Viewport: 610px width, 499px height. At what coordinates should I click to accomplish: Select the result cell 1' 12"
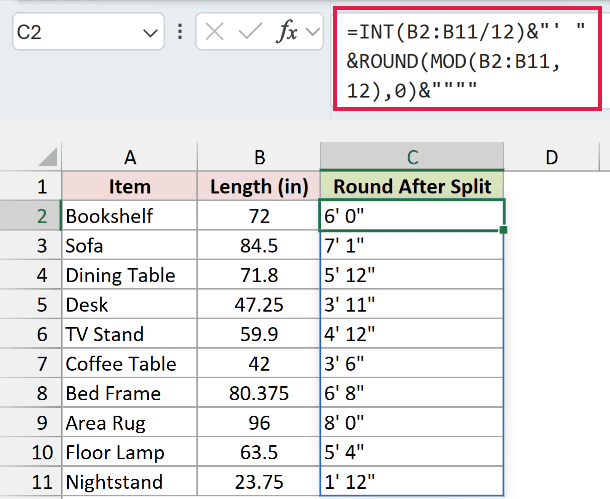(x=412, y=482)
